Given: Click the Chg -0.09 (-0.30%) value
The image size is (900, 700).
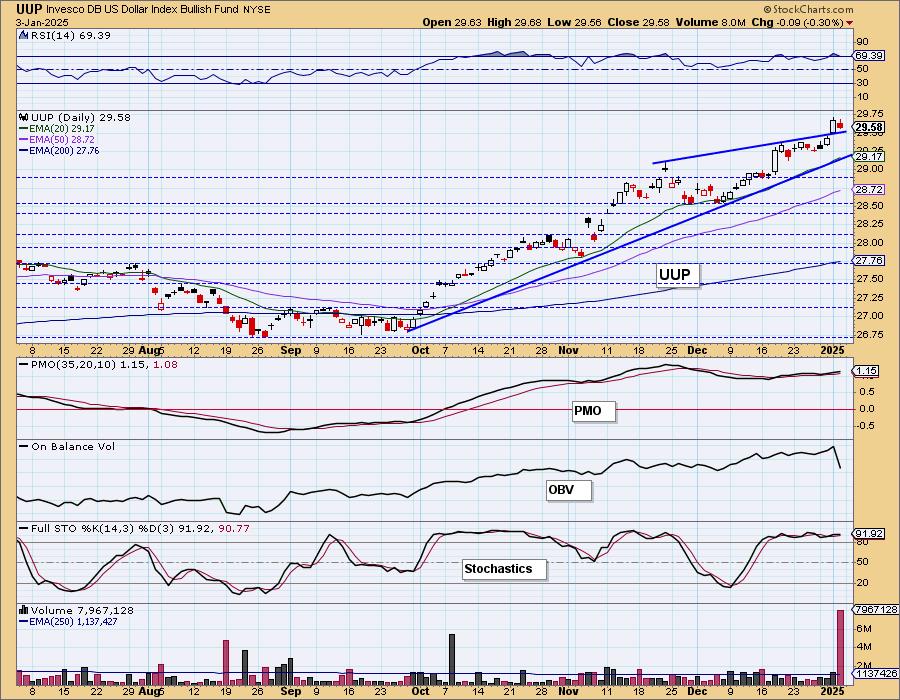Looking at the screenshot, I should pyautogui.click(x=797, y=22).
